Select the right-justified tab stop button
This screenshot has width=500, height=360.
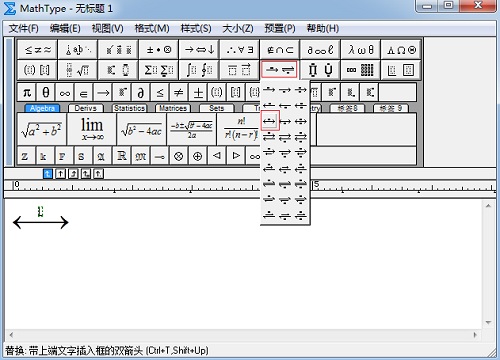tap(73, 174)
